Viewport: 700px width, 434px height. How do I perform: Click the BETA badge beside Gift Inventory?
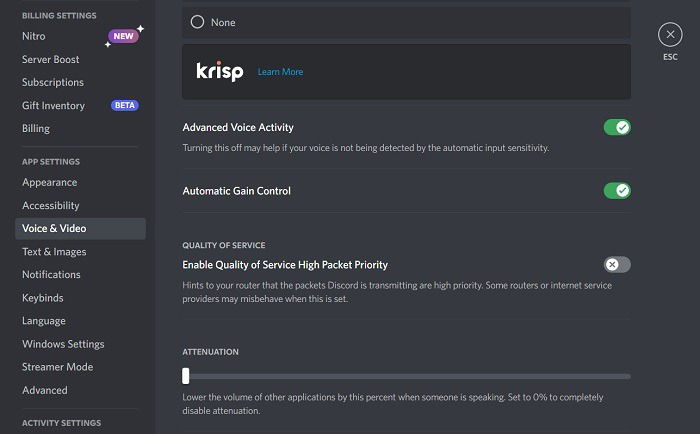[x=125, y=105]
